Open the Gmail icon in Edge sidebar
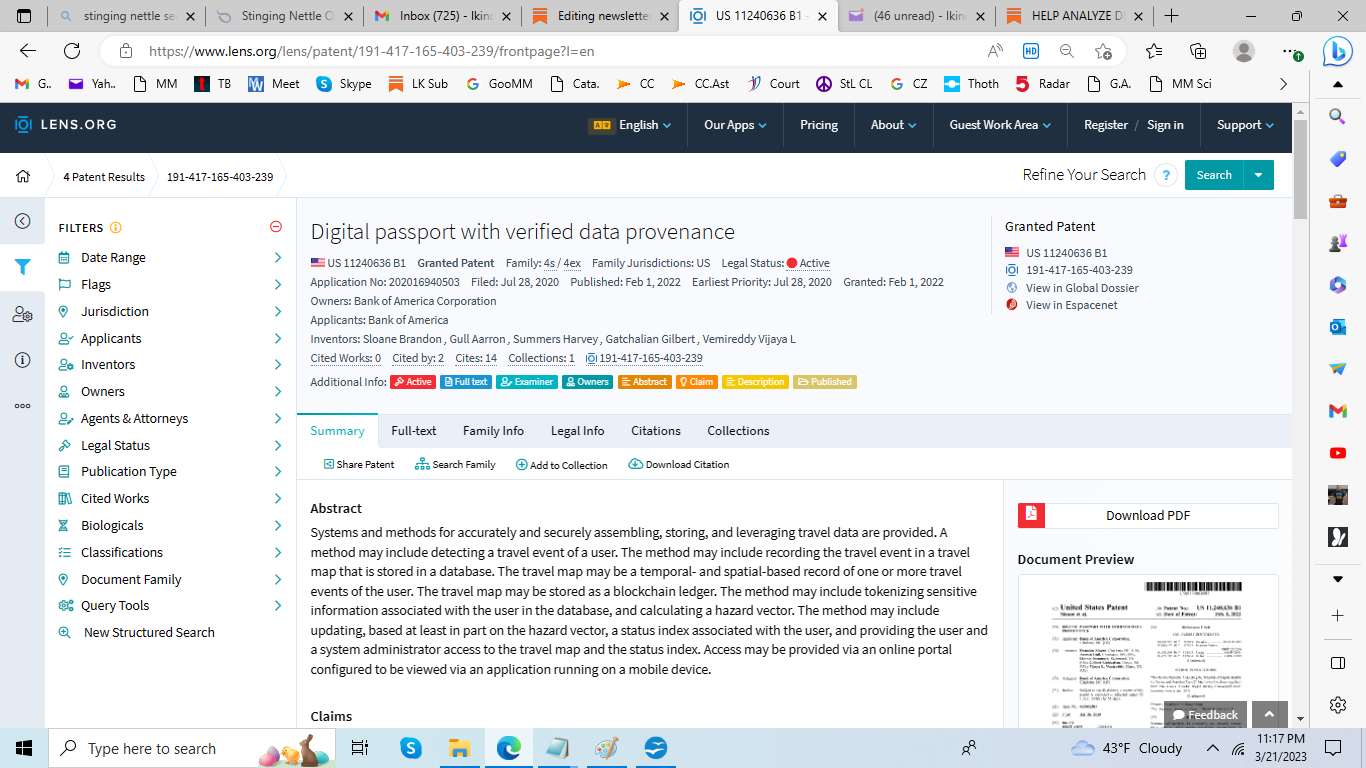Viewport: 1366px width, 768px height. click(1338, 411)
